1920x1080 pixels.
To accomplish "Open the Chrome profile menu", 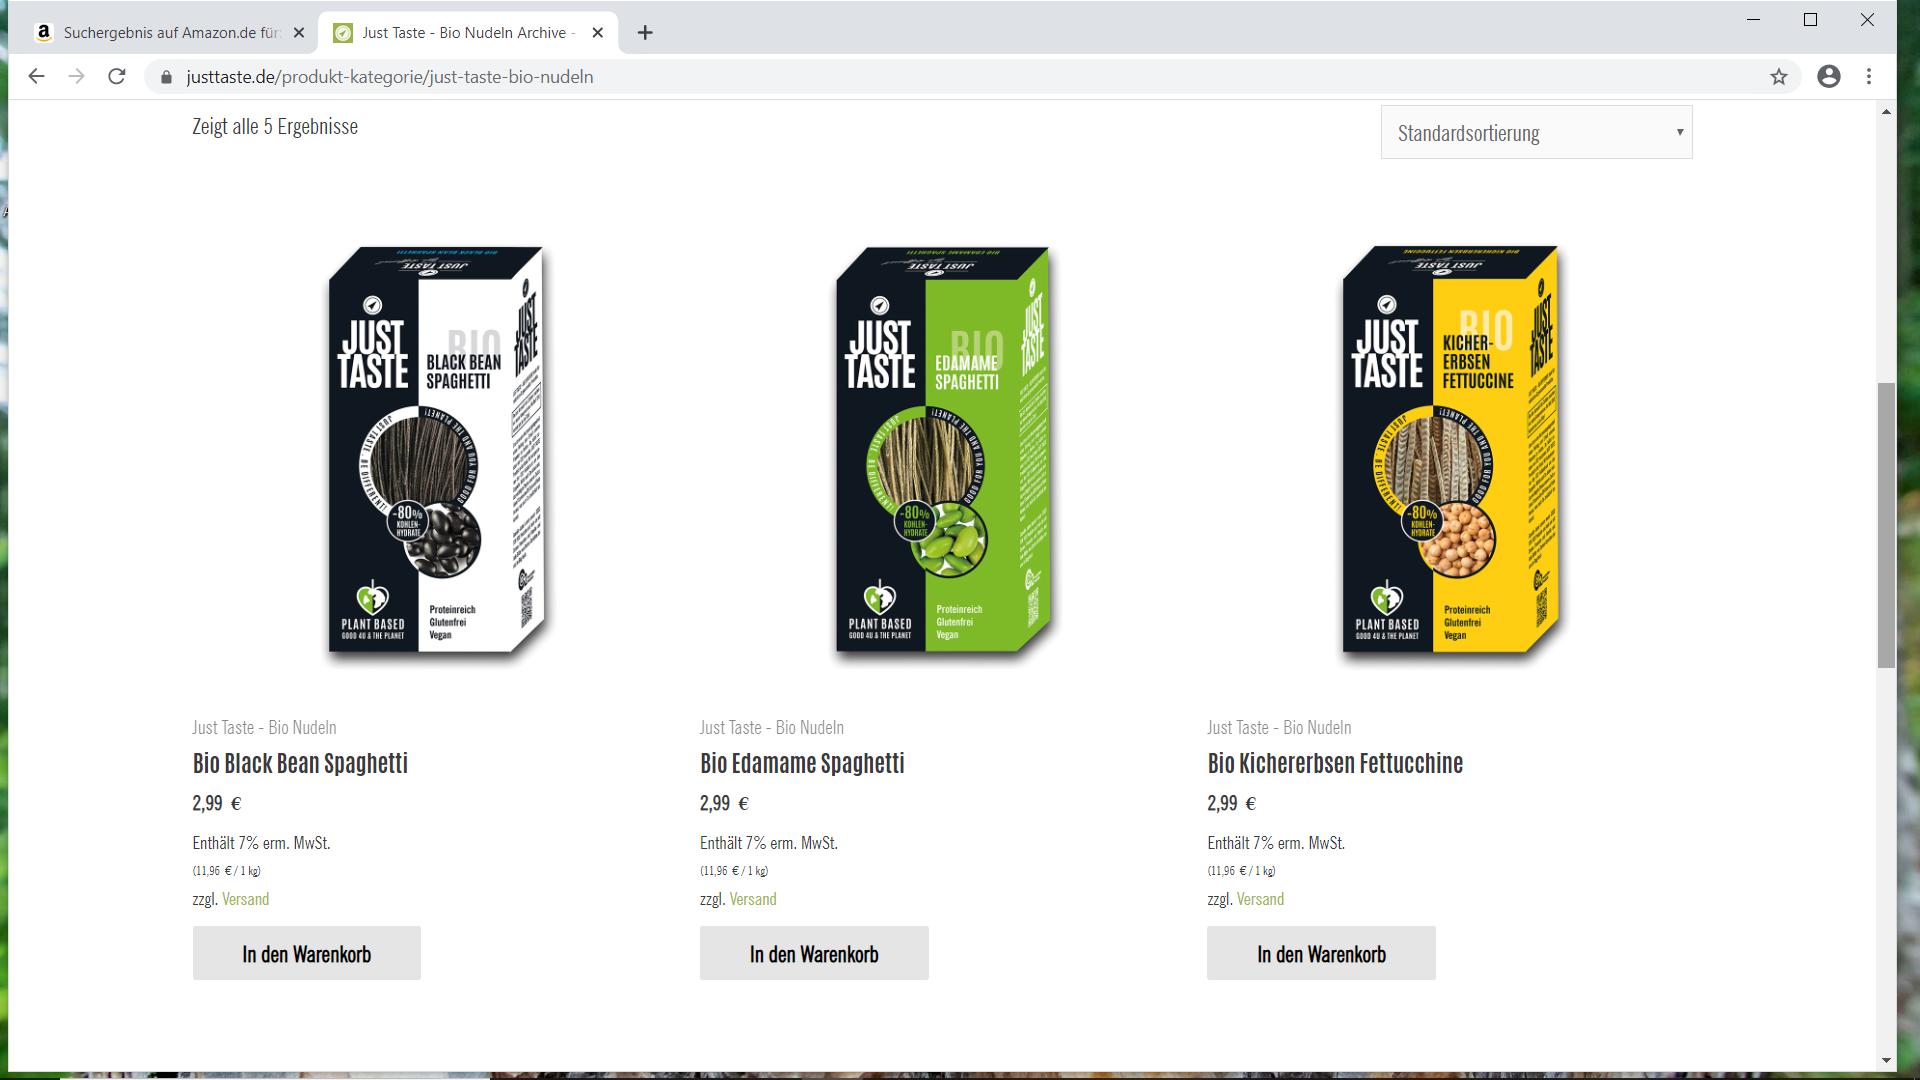I will 1829,77.
